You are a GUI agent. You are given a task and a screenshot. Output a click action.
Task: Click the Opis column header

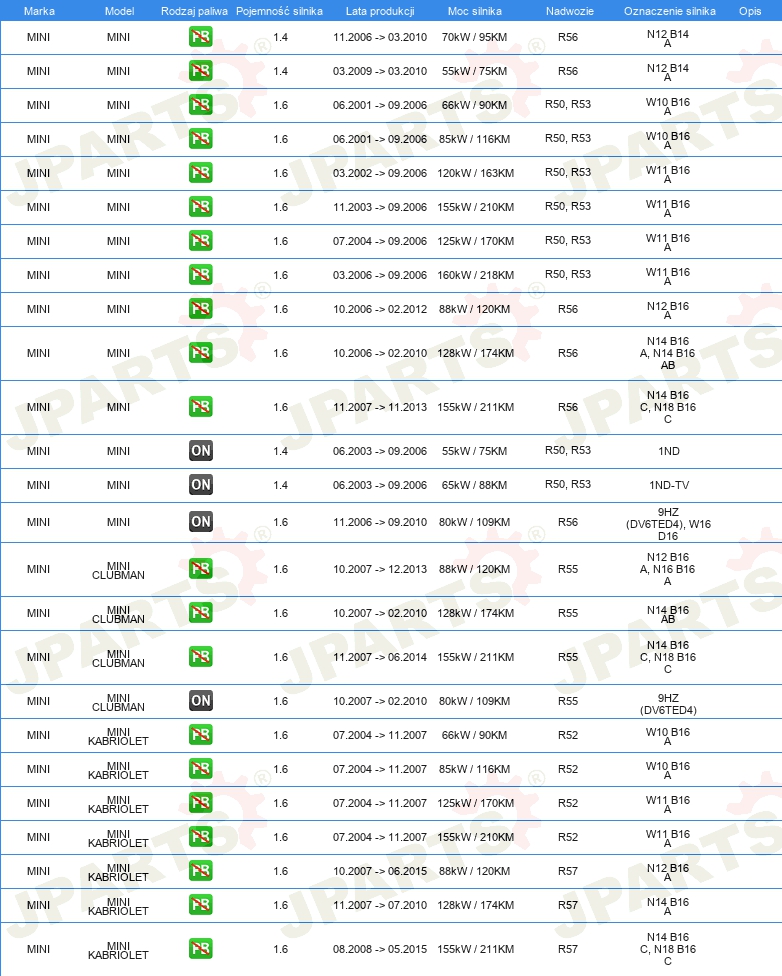[x=750, y=11]
